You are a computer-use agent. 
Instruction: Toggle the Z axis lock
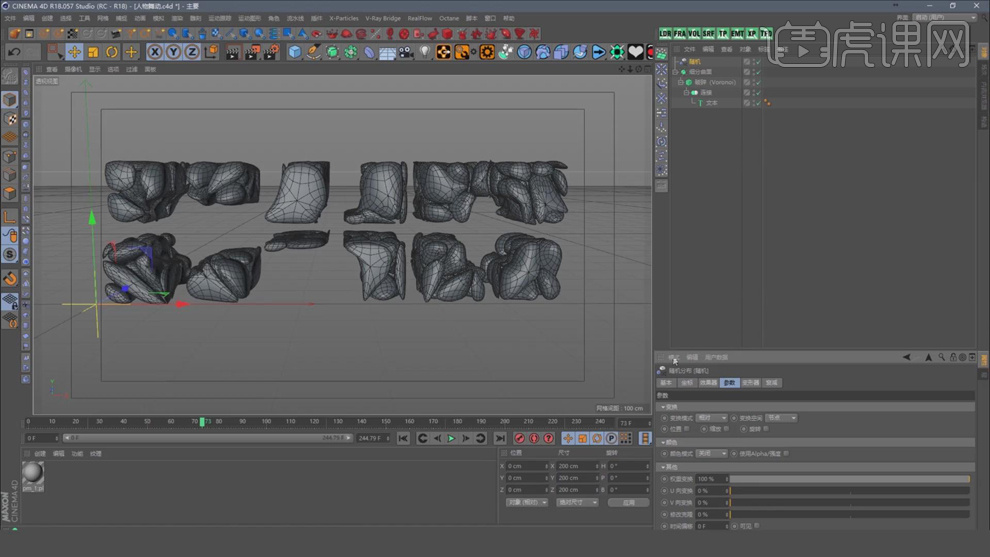point(192,52)
